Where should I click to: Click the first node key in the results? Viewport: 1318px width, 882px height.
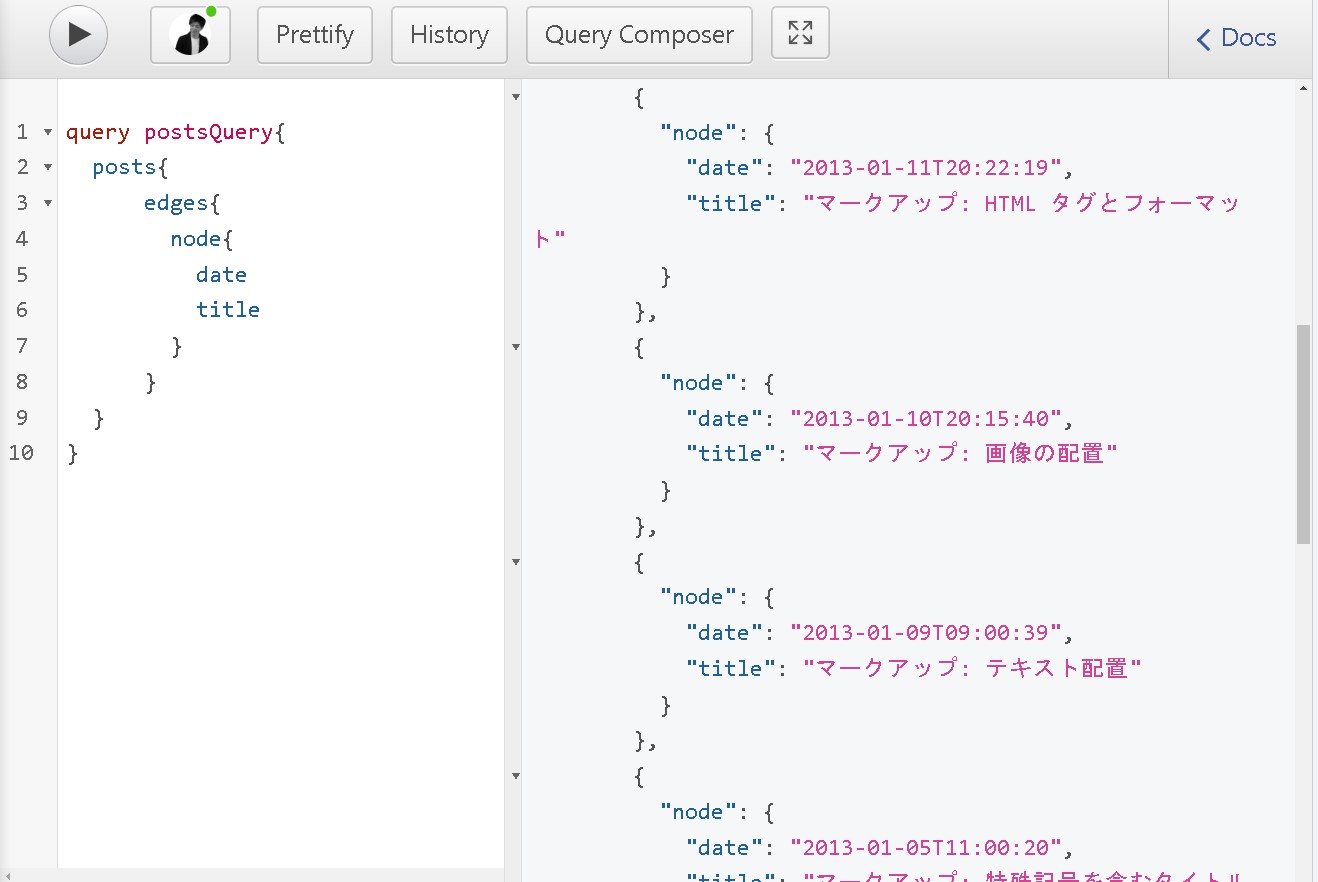(x=697, y=132)
